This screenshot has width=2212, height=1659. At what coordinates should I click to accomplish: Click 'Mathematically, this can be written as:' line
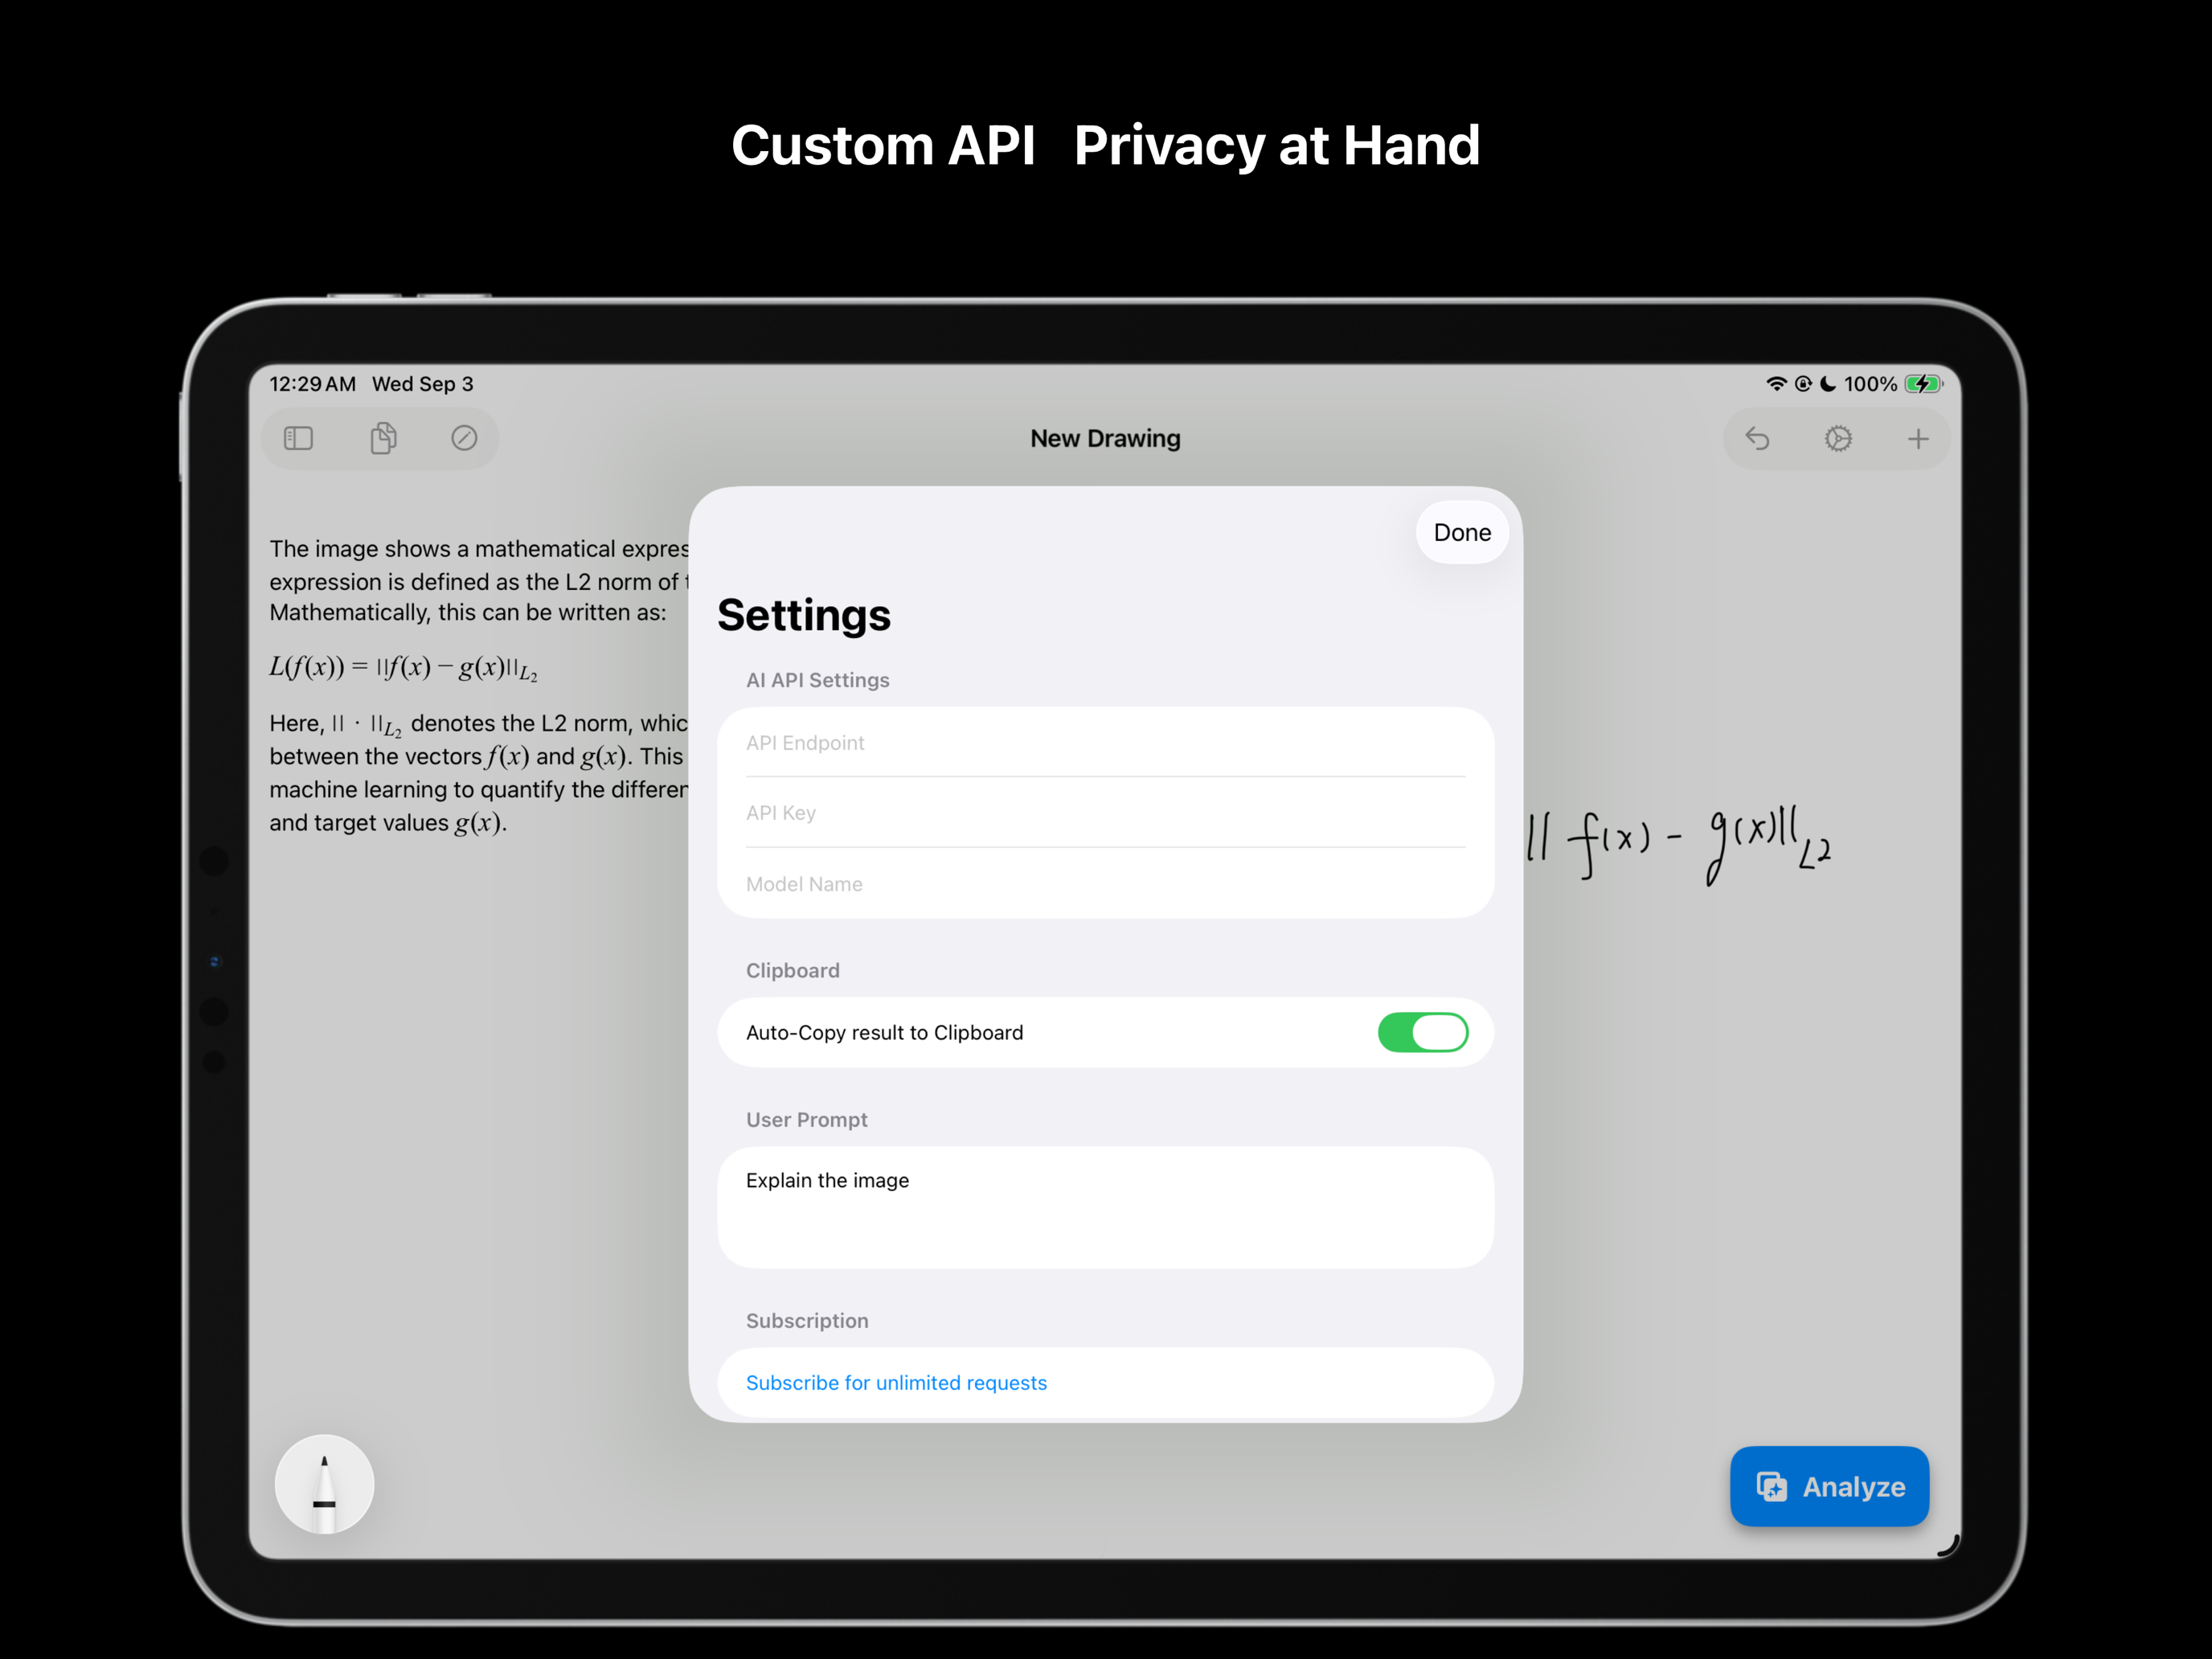[468, 613]
